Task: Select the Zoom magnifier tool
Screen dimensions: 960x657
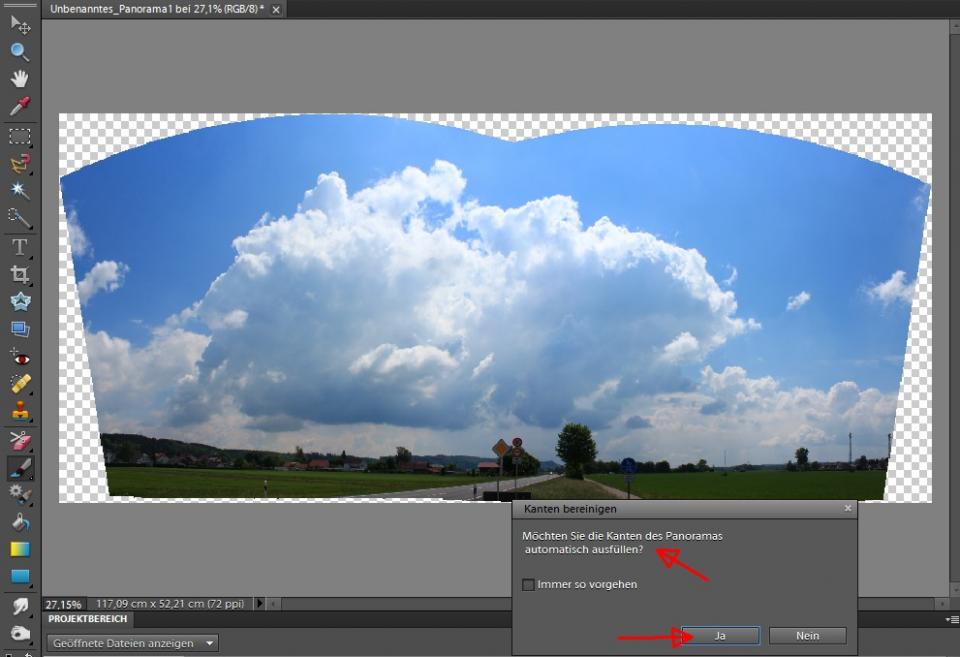Action: coord(19,51)
